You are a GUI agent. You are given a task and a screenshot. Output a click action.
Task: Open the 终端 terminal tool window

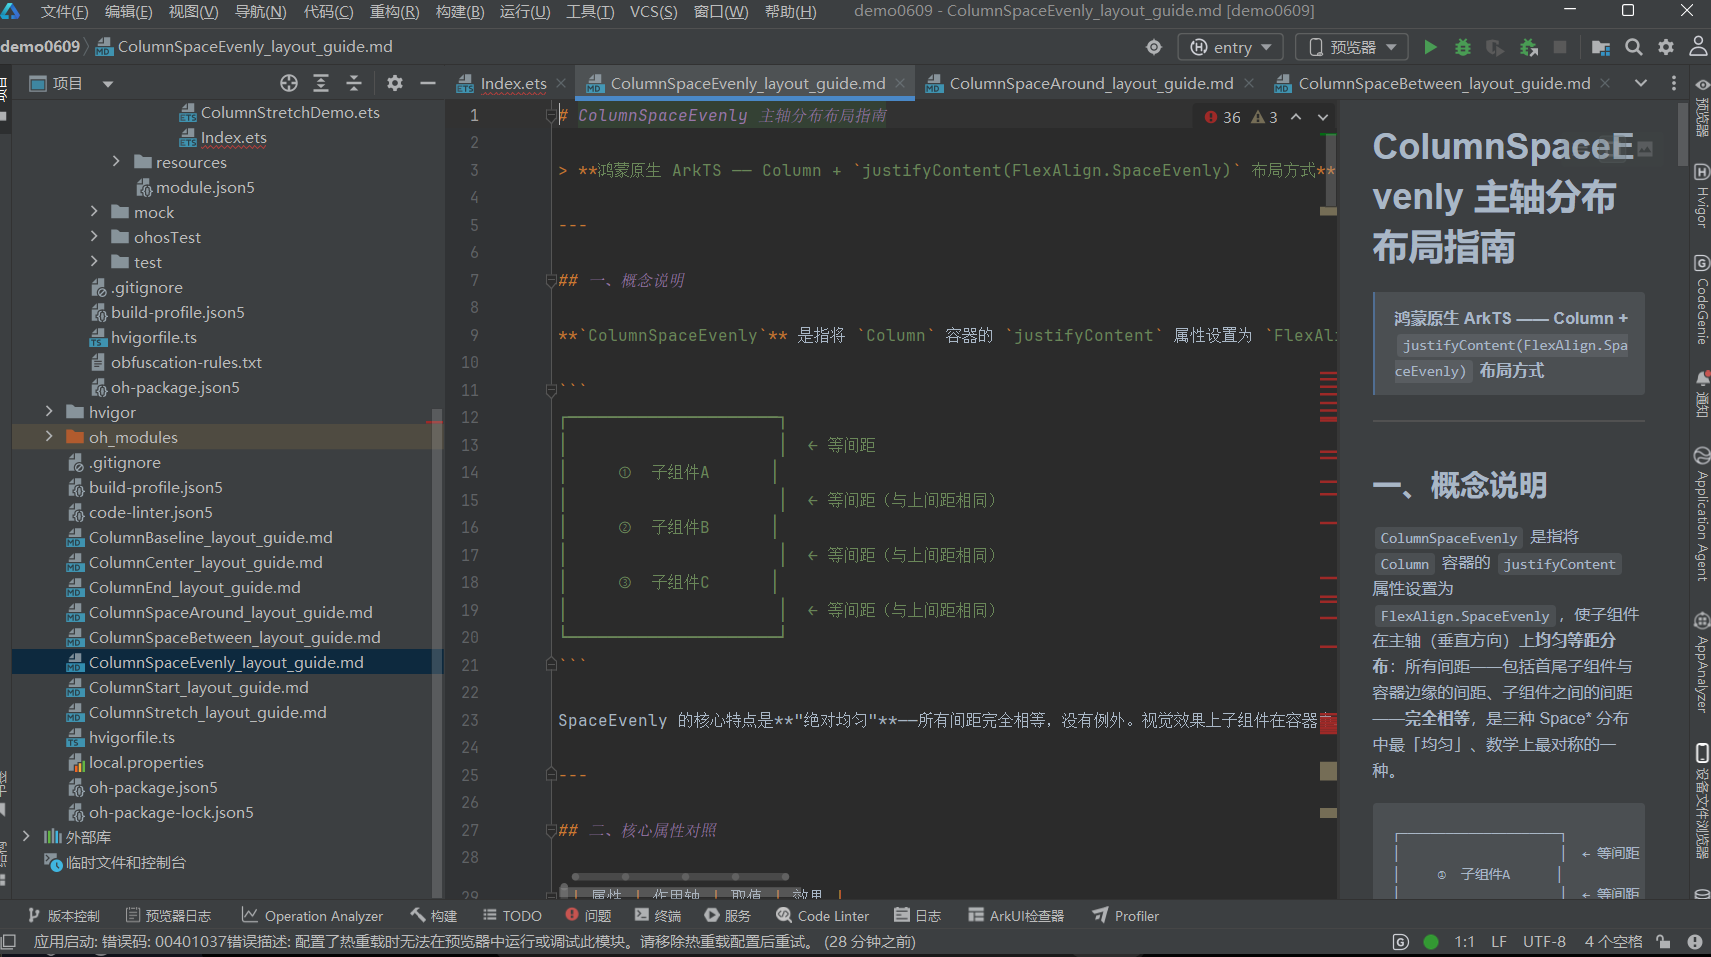pos(657,916)
